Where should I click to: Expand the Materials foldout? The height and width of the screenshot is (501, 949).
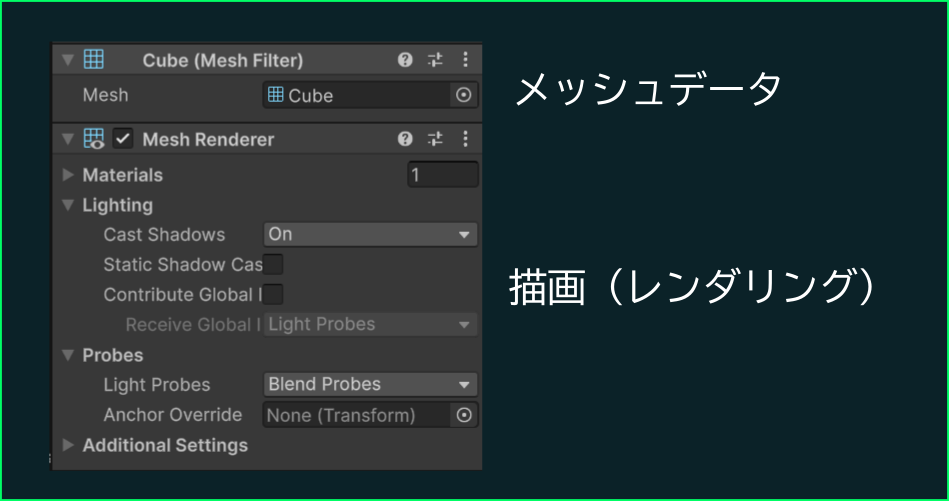pyautogui.click(x=68, y=175)
